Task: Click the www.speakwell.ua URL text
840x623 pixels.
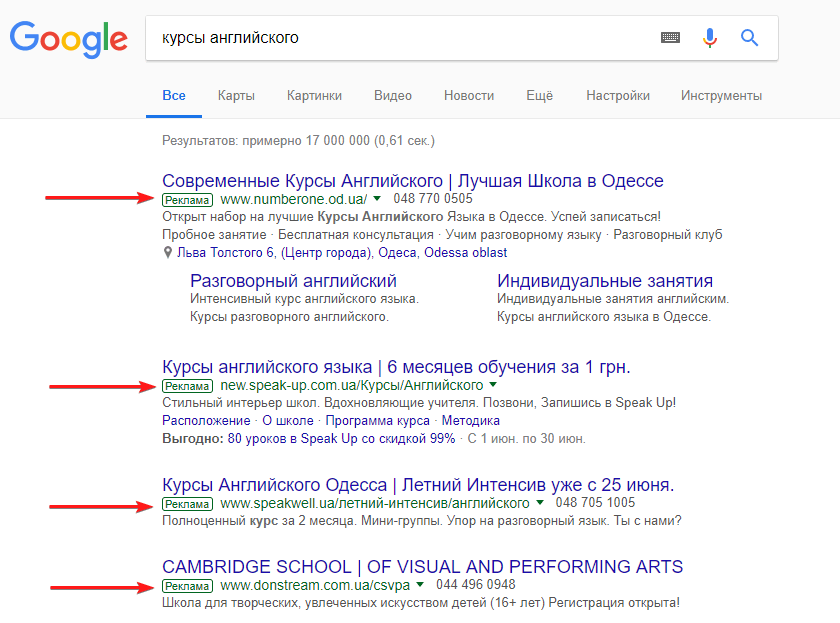Action: pos(375,503)
